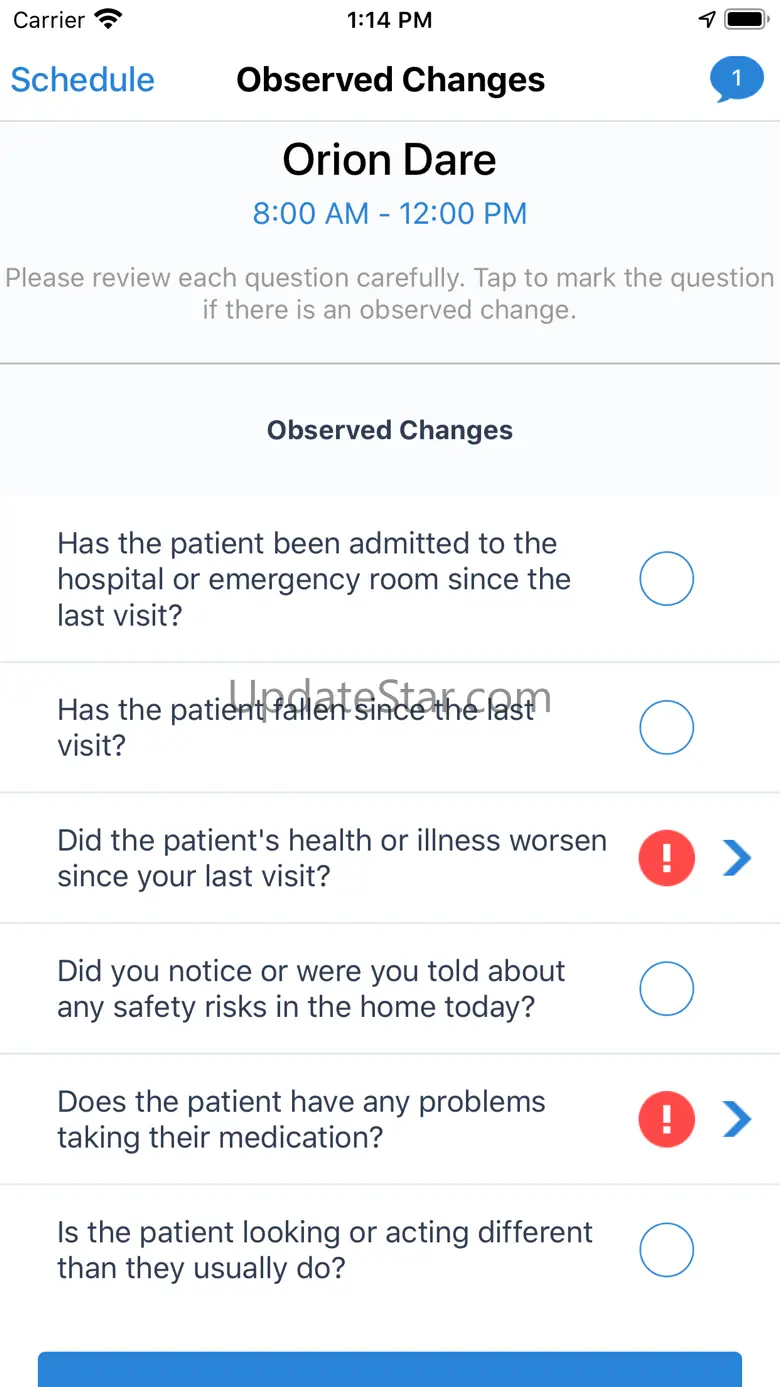Screen dimensions: 780x1387
Task: Tap the location arrow status icon
Action: 707,19
